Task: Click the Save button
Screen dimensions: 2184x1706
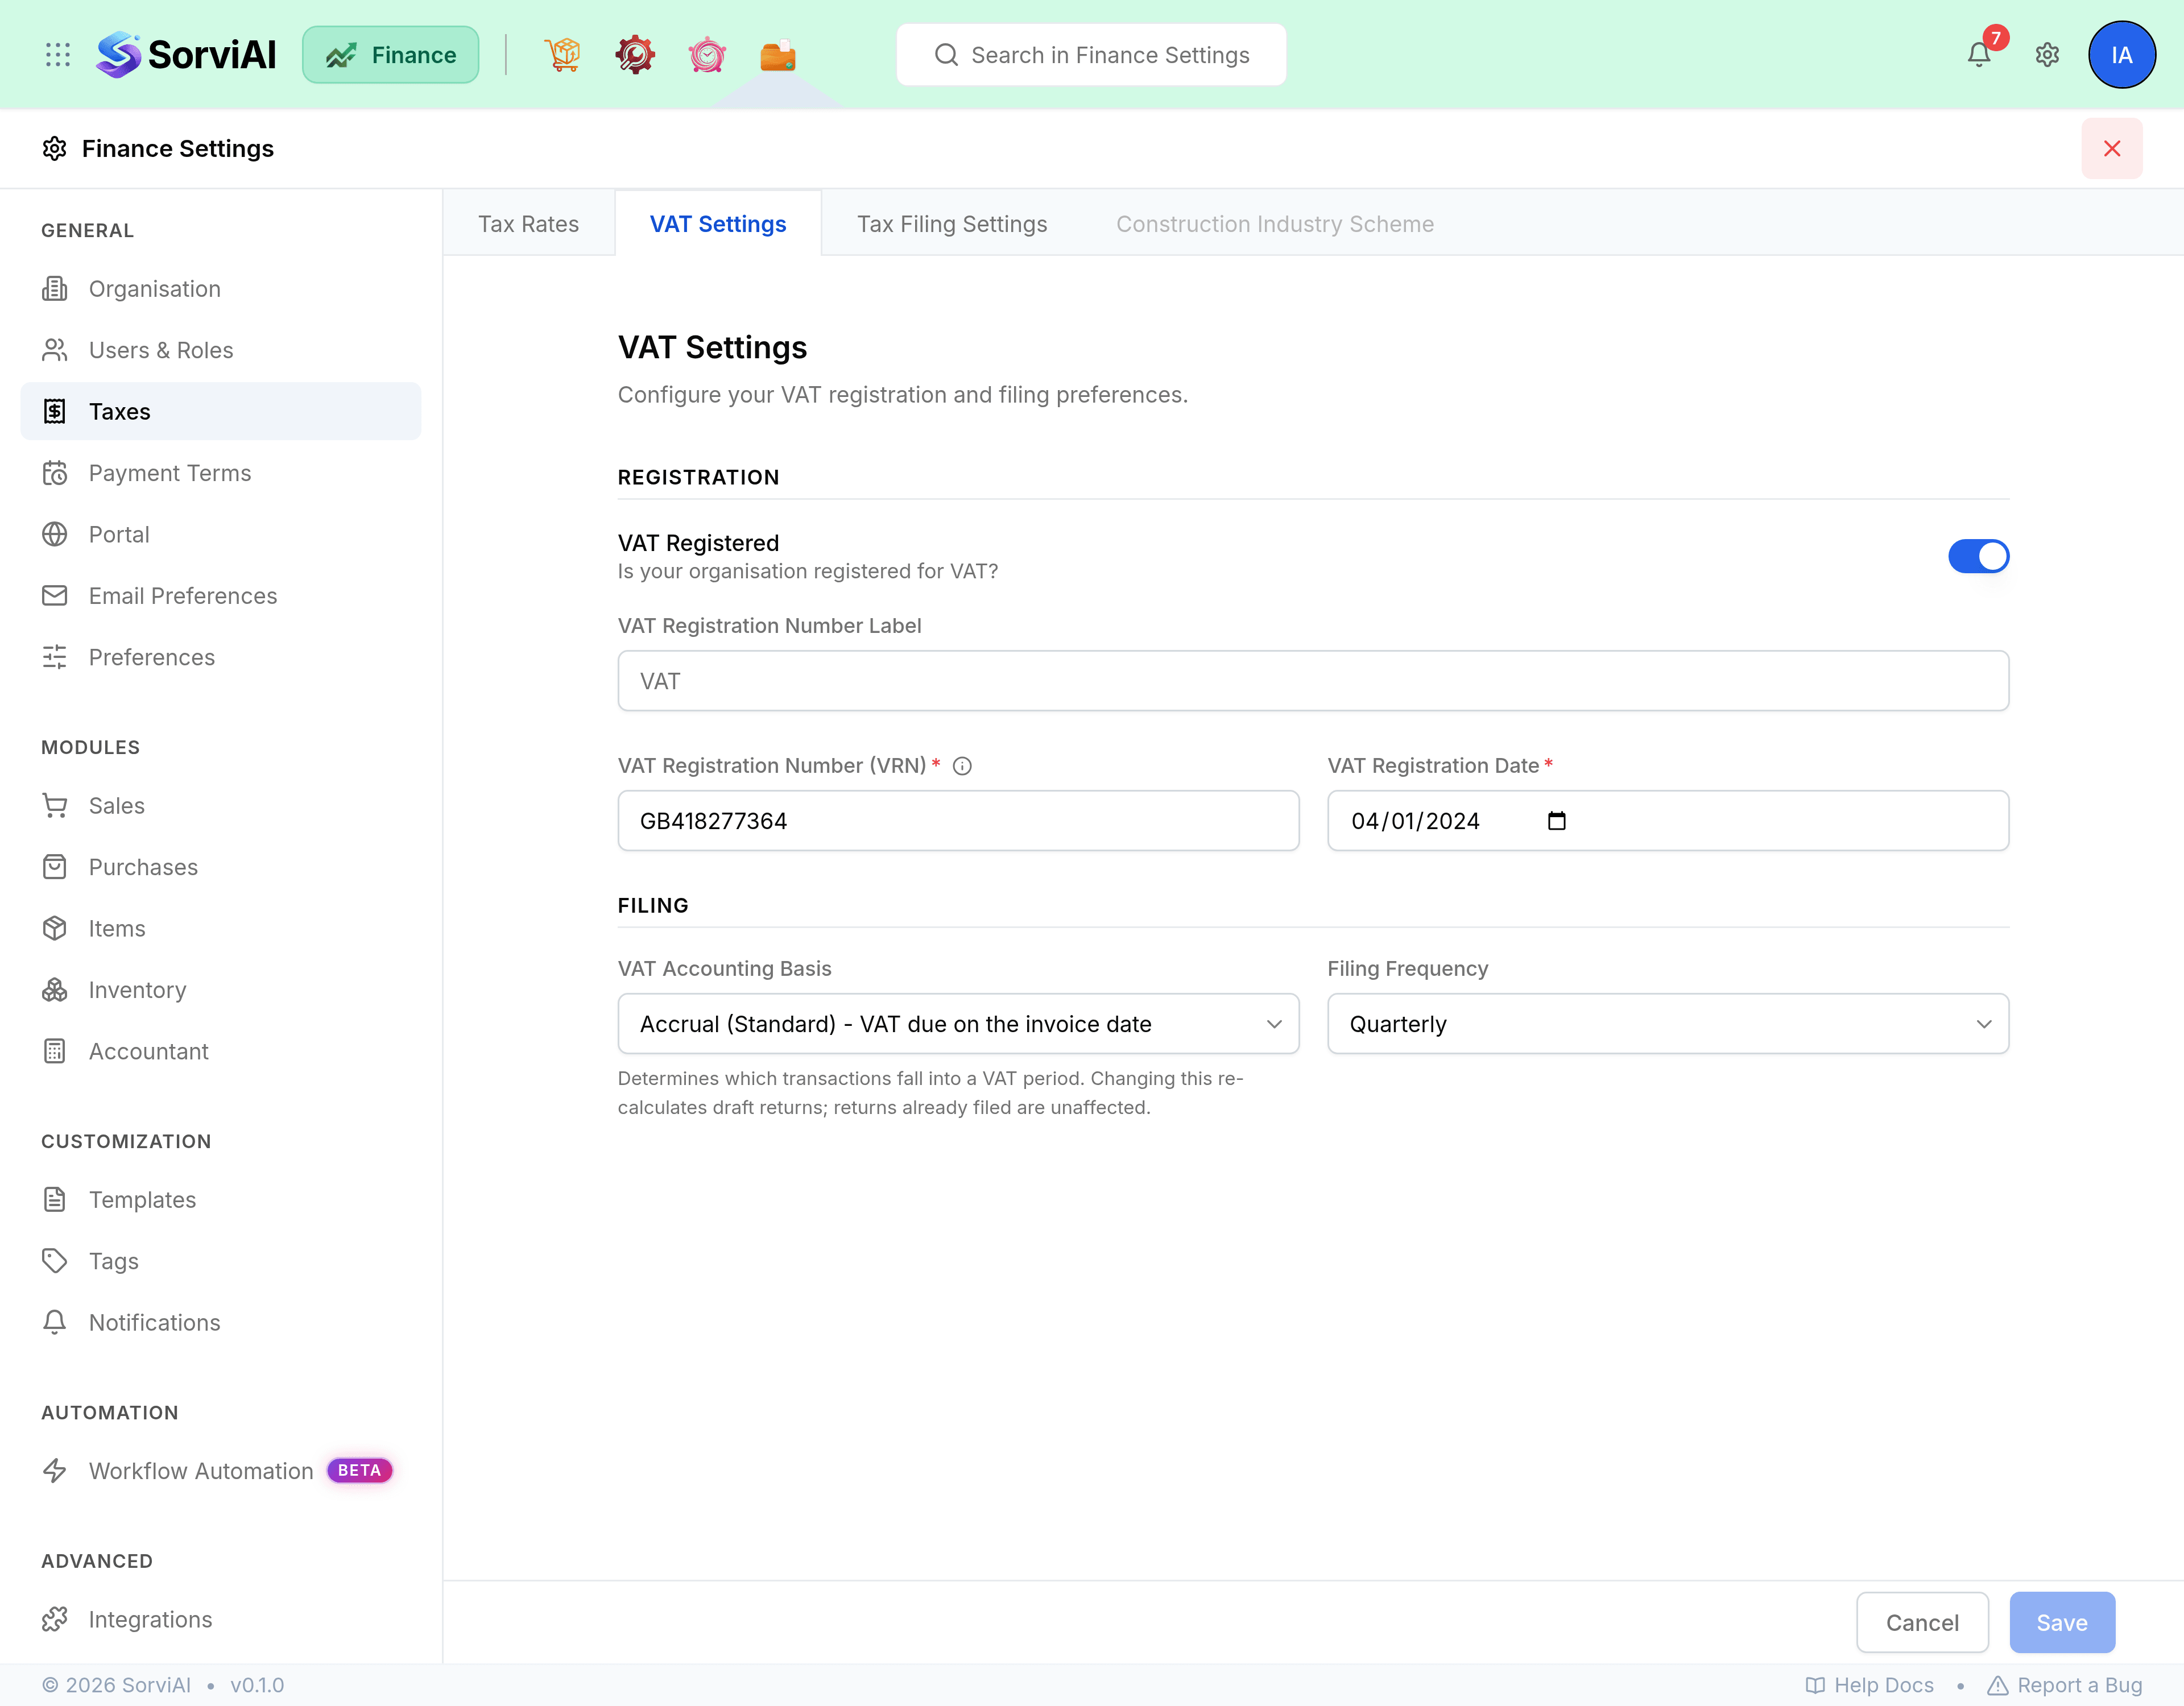Action: (x=2062, y=1622)
